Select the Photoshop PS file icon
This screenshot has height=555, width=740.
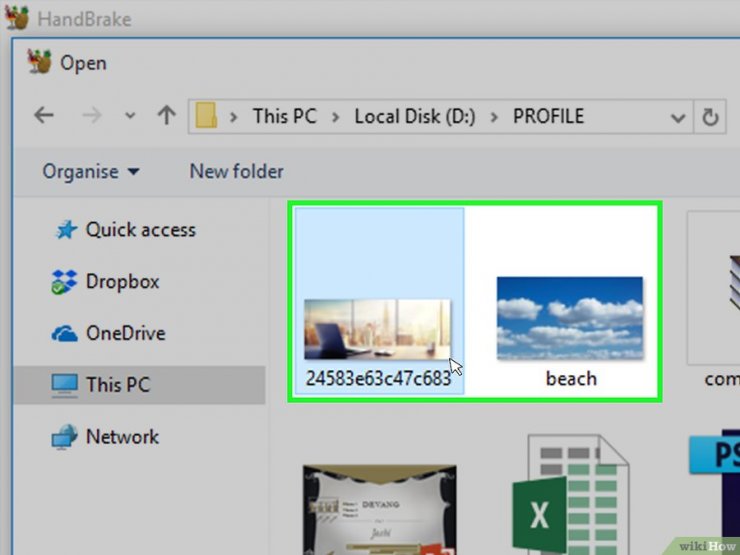pyautogui.click(x=715, y=491)
